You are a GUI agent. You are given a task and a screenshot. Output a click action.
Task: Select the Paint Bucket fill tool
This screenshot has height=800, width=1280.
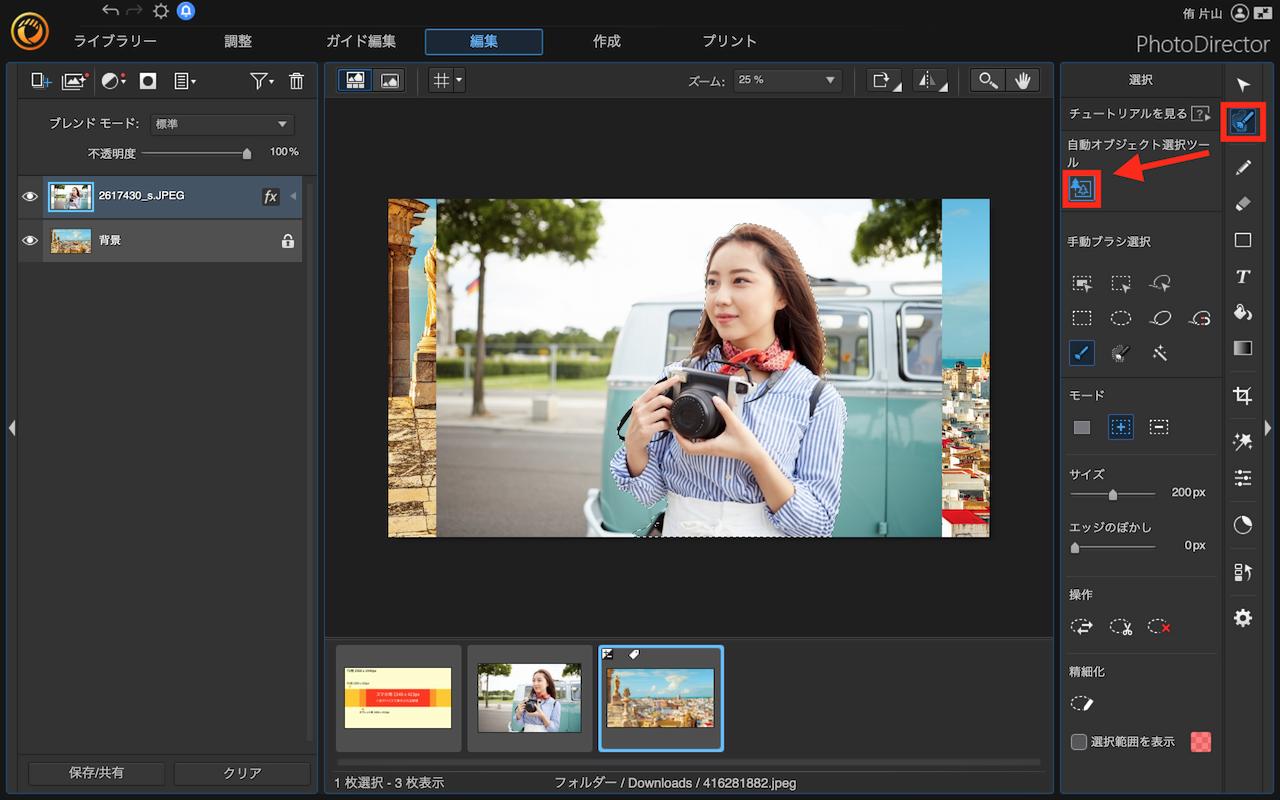tap(1242, 313)
